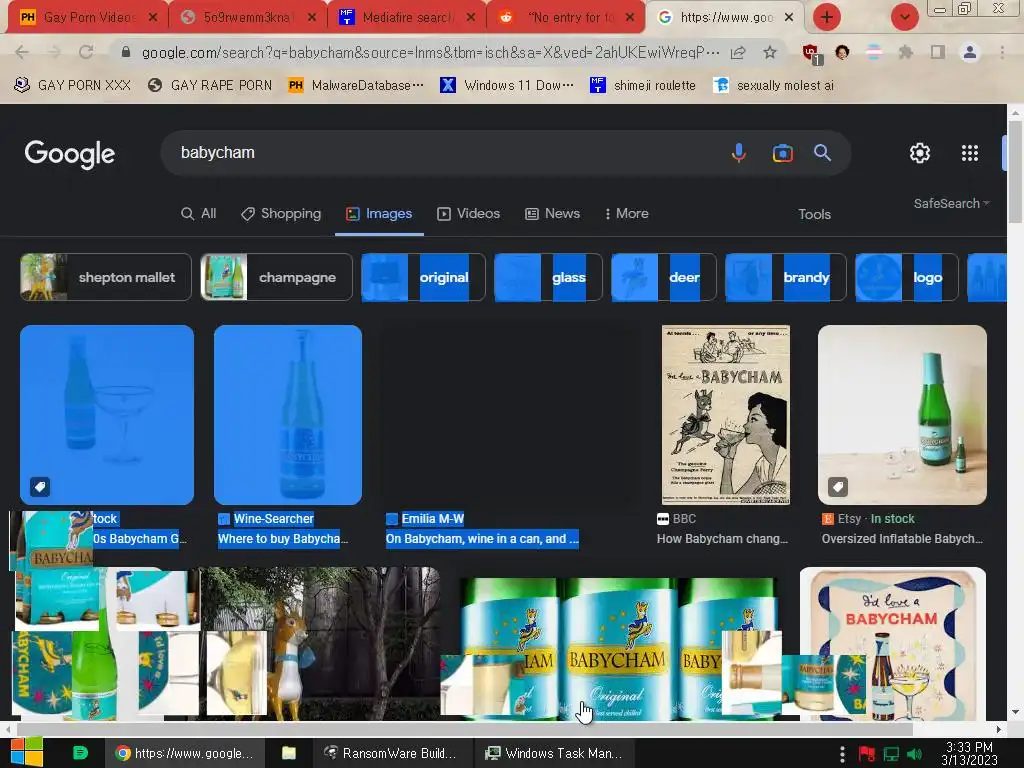Click 'On Babycham, wine in a can' link
This screenshot has height=768, width=1024.
pos(482,539)
